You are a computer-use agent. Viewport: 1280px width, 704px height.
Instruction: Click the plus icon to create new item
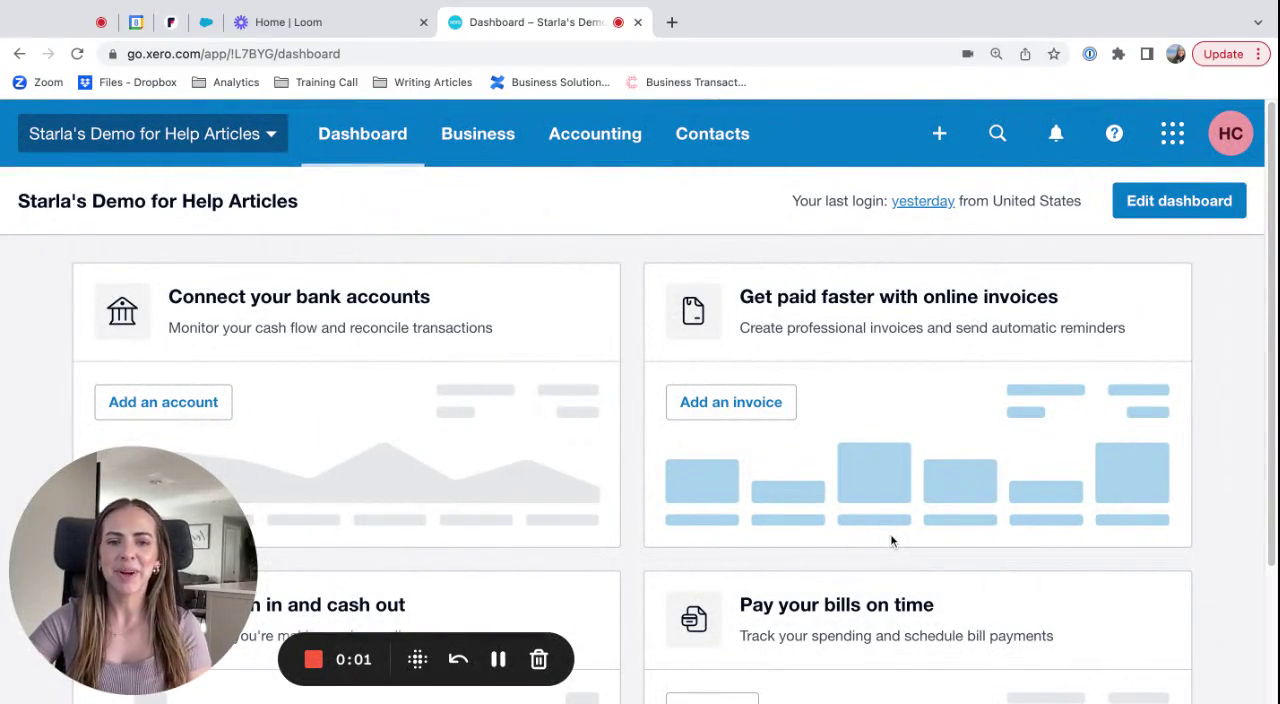pyautogui.click(x=939, y=133)
